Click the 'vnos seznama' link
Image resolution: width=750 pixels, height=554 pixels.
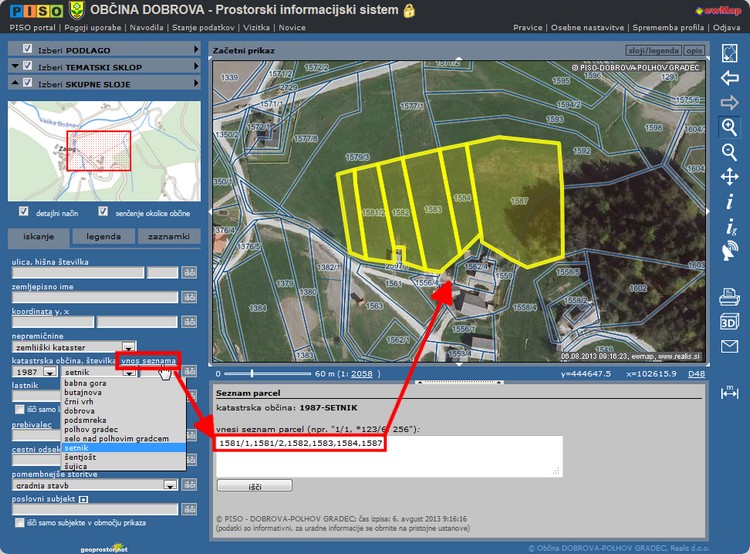150,360
